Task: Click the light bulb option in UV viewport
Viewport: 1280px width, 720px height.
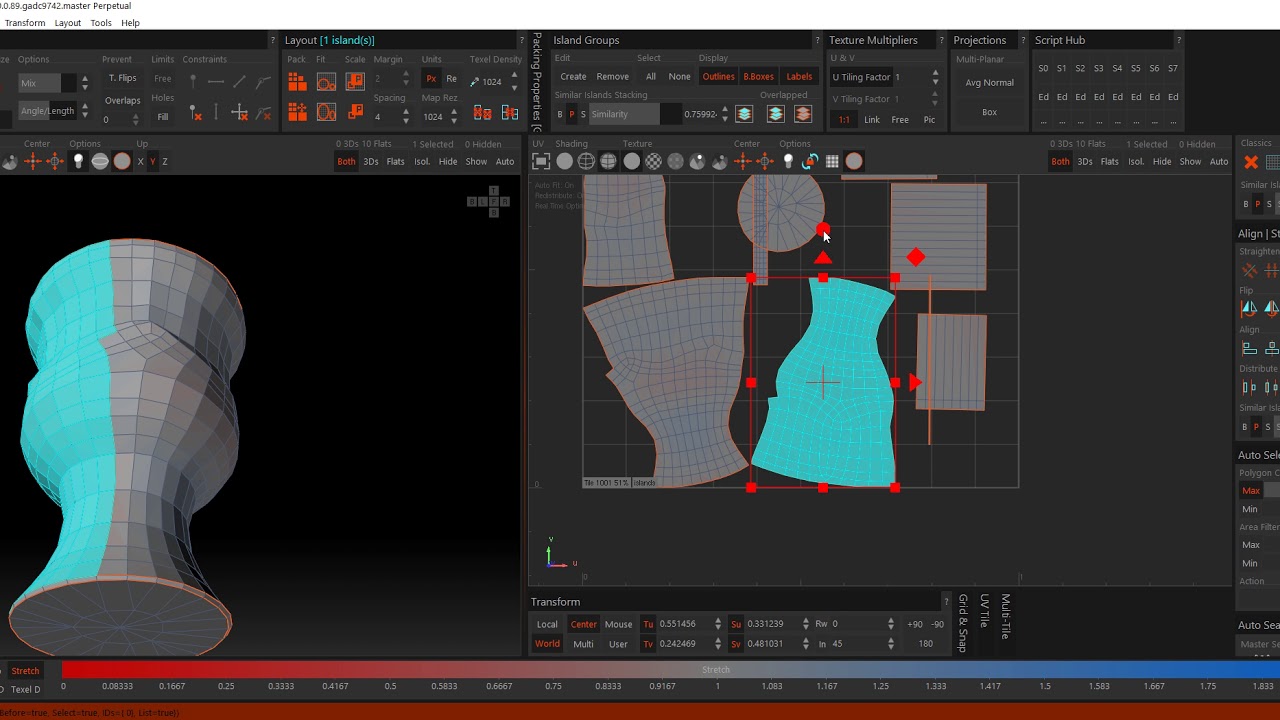Action: click(788, 161)
